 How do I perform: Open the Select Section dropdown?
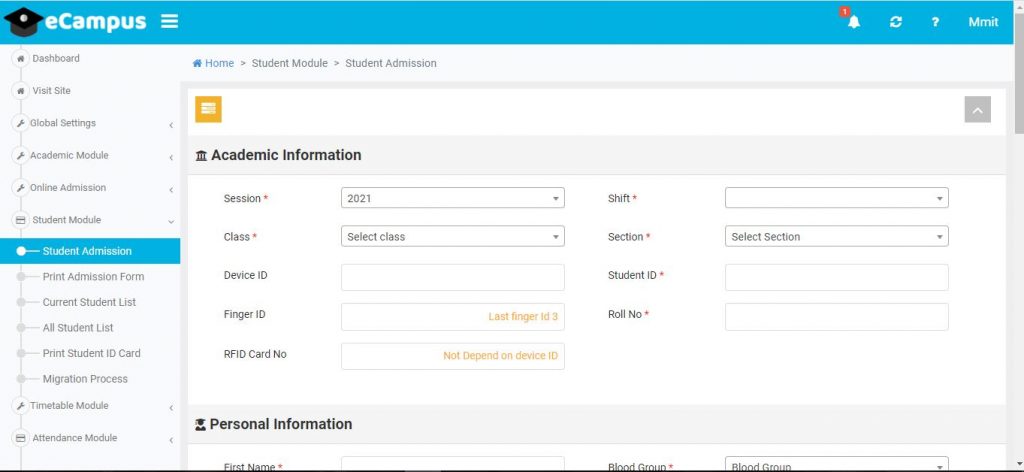[x=837, y=236]
